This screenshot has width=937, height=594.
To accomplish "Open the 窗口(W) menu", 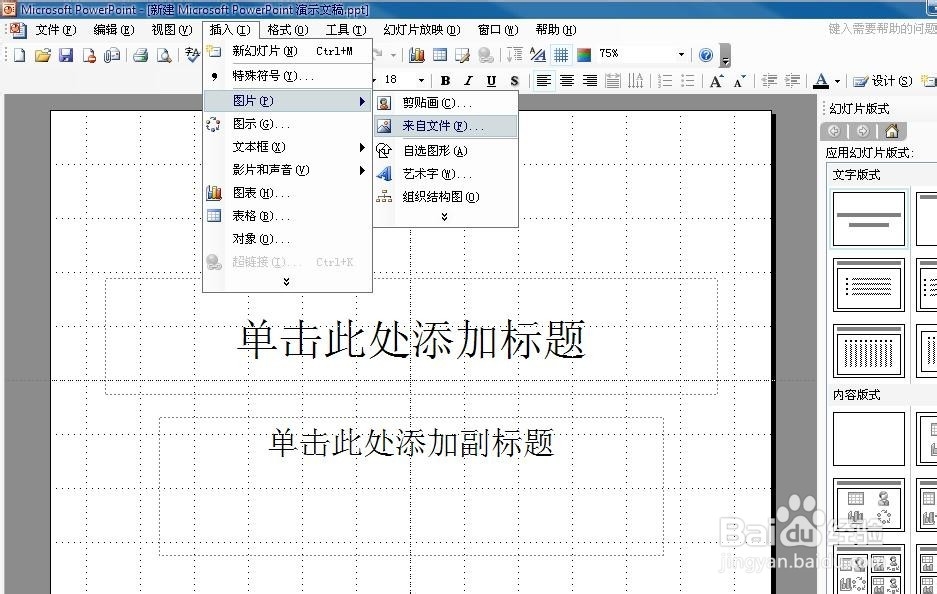I will click(498, 30).
